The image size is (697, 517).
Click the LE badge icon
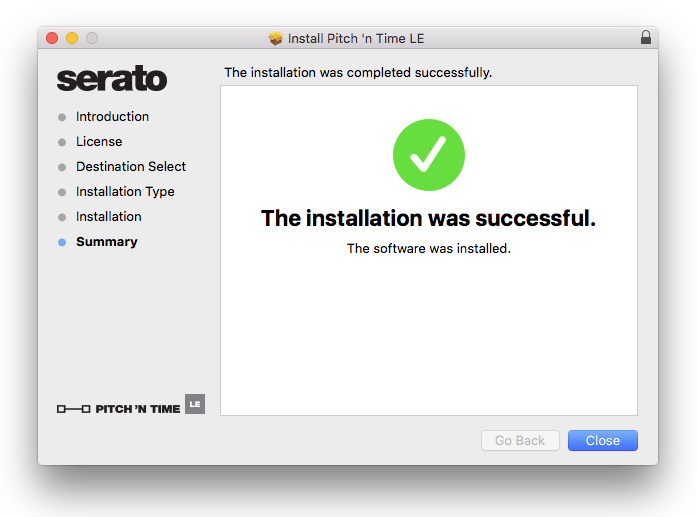(195, 404)
